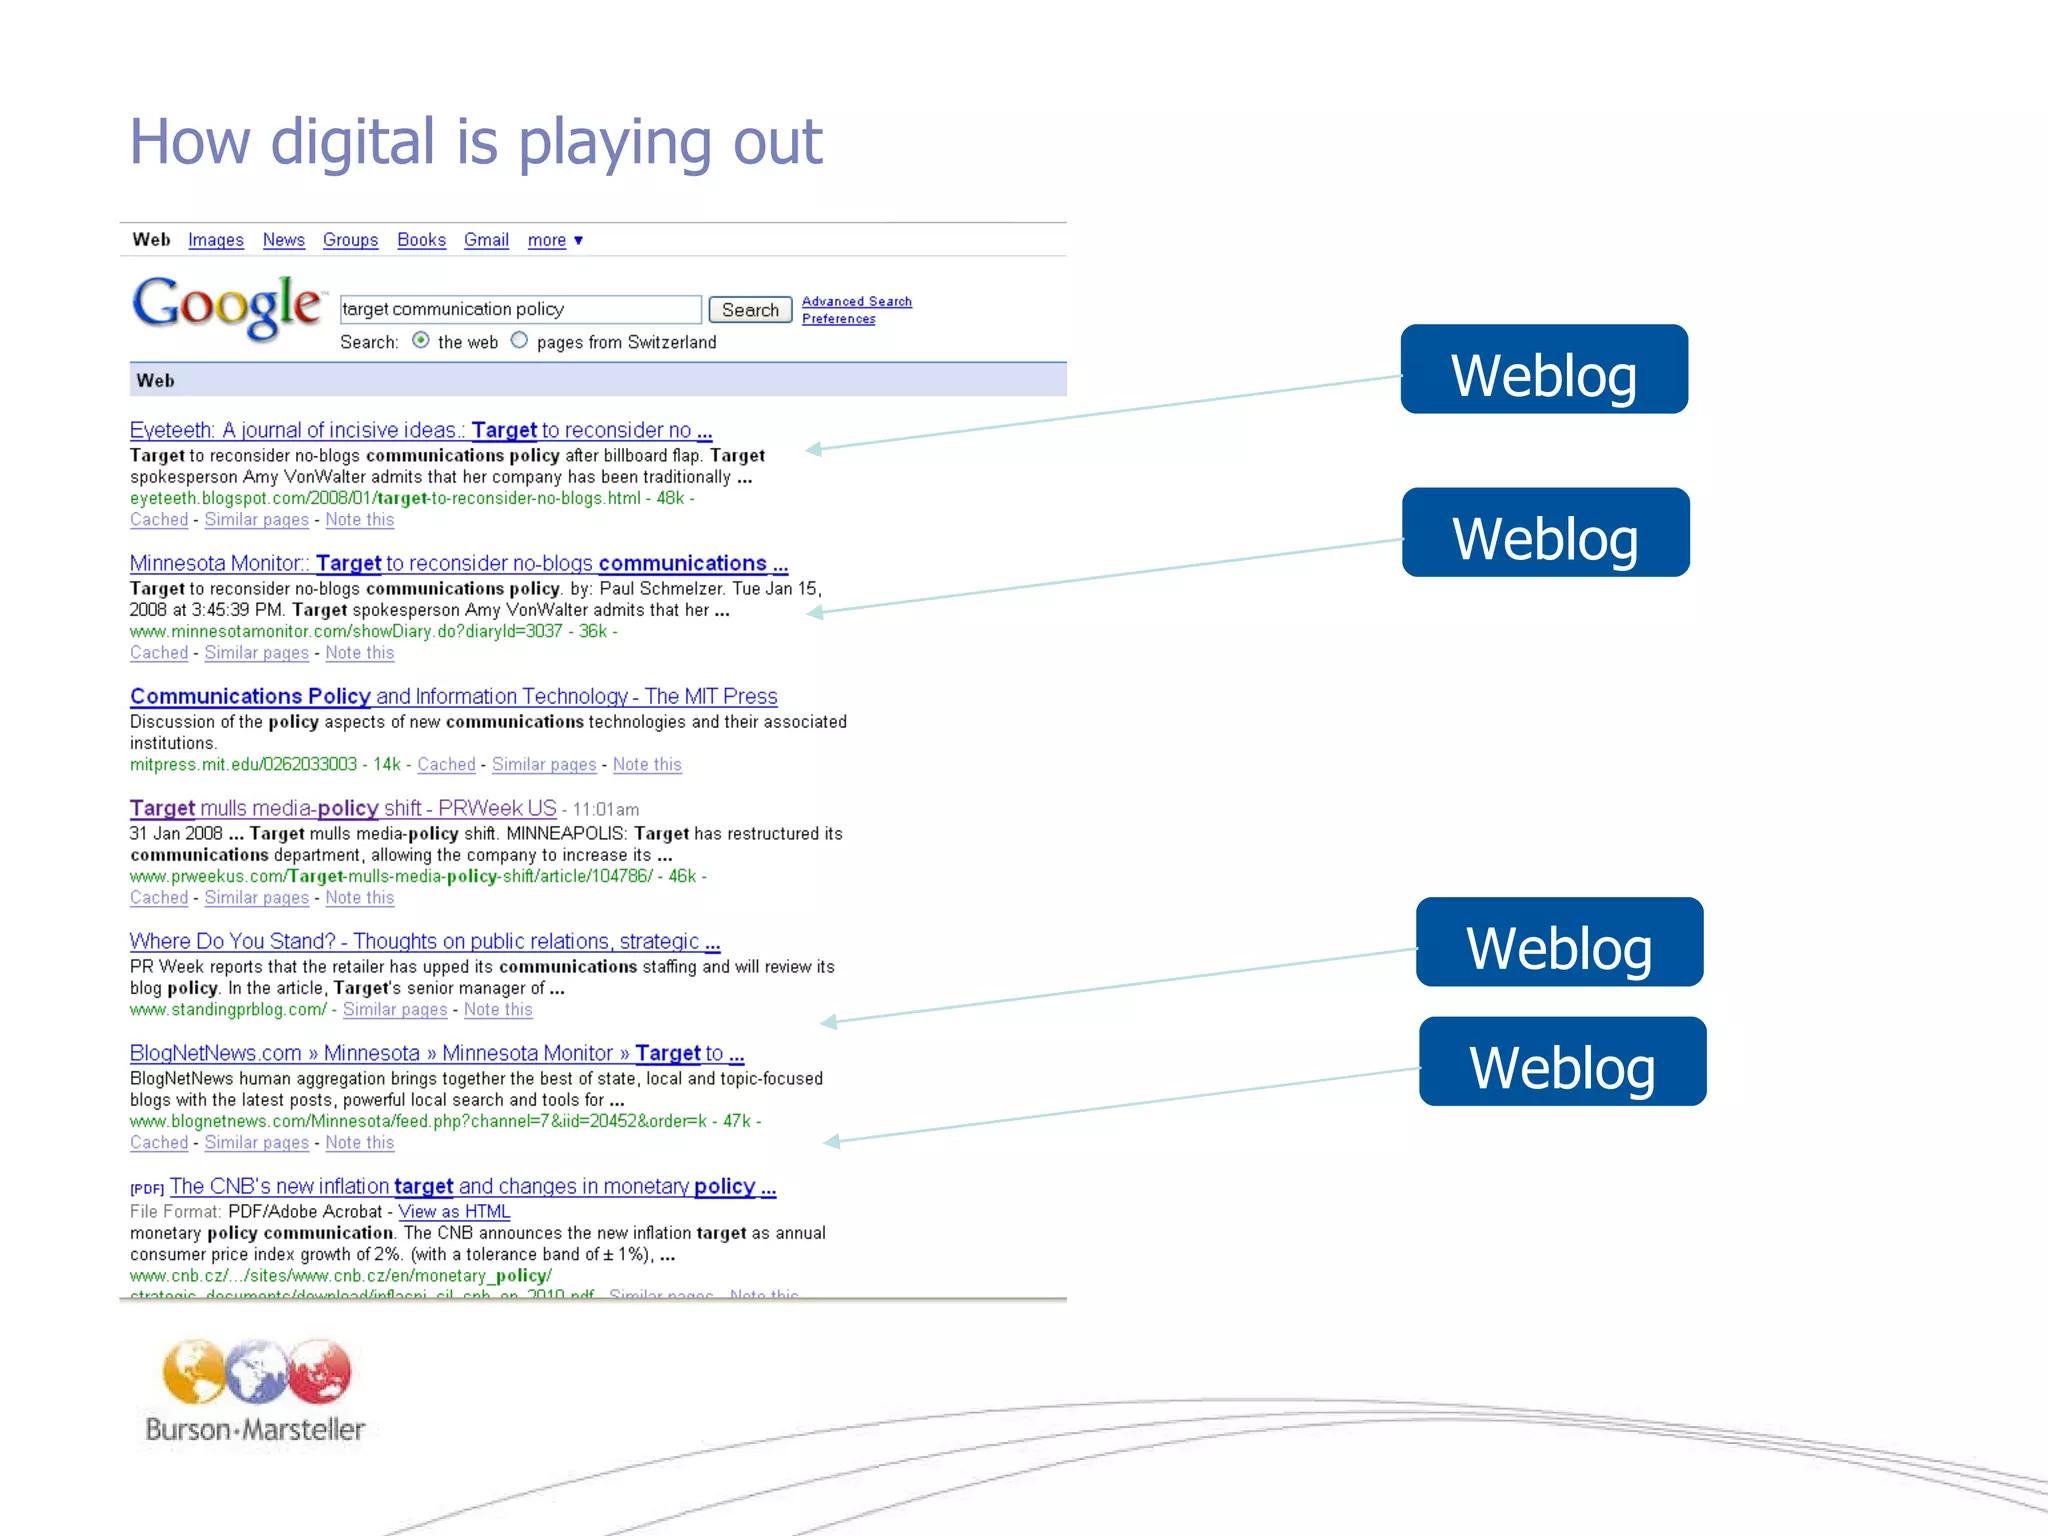This screenshot has width=2048, height=1536.
Task: Switch to Groups search tab
Action: [x=351, y=240]
